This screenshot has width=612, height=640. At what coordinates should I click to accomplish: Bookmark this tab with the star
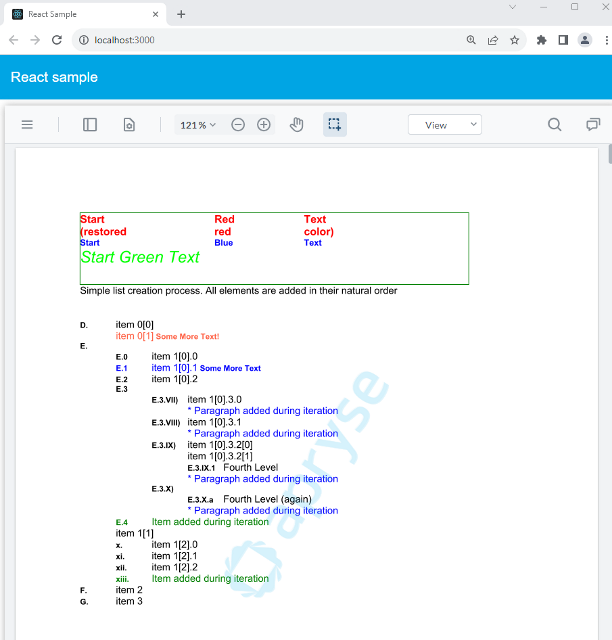pos(514,40)
